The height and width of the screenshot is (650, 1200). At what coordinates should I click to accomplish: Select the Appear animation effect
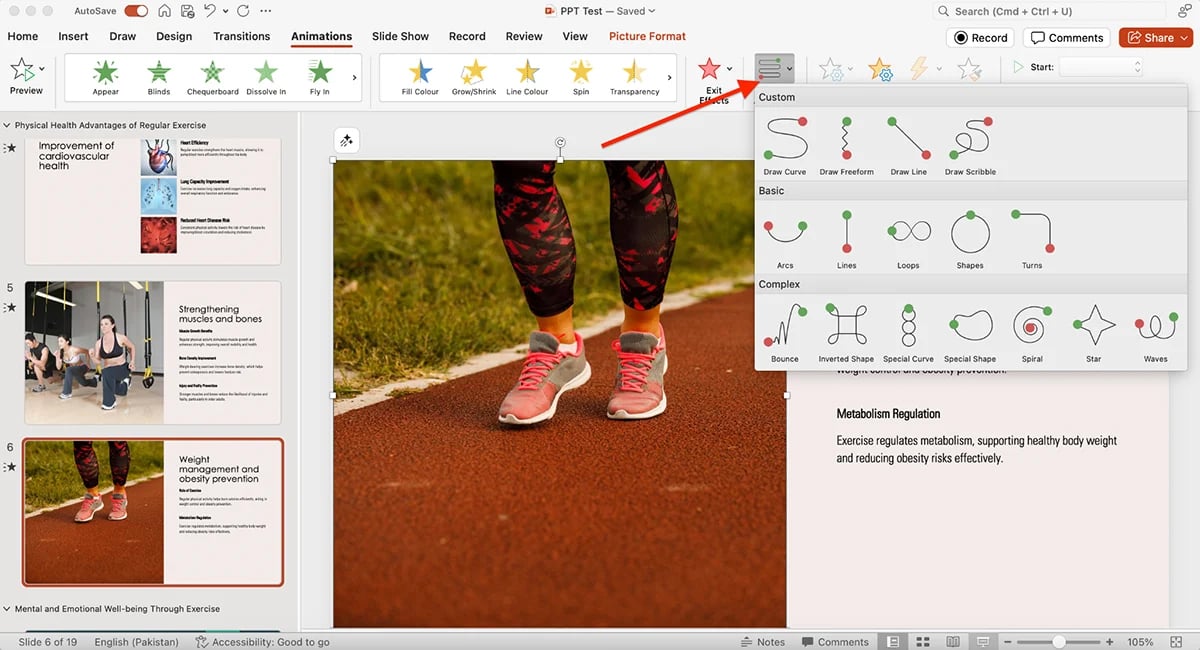(105, 75)
